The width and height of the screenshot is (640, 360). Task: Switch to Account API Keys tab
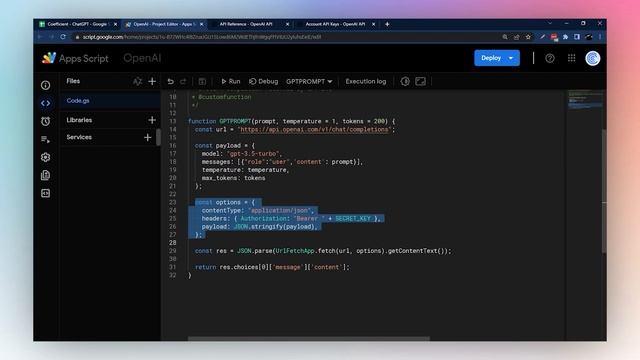coord(335,24)
